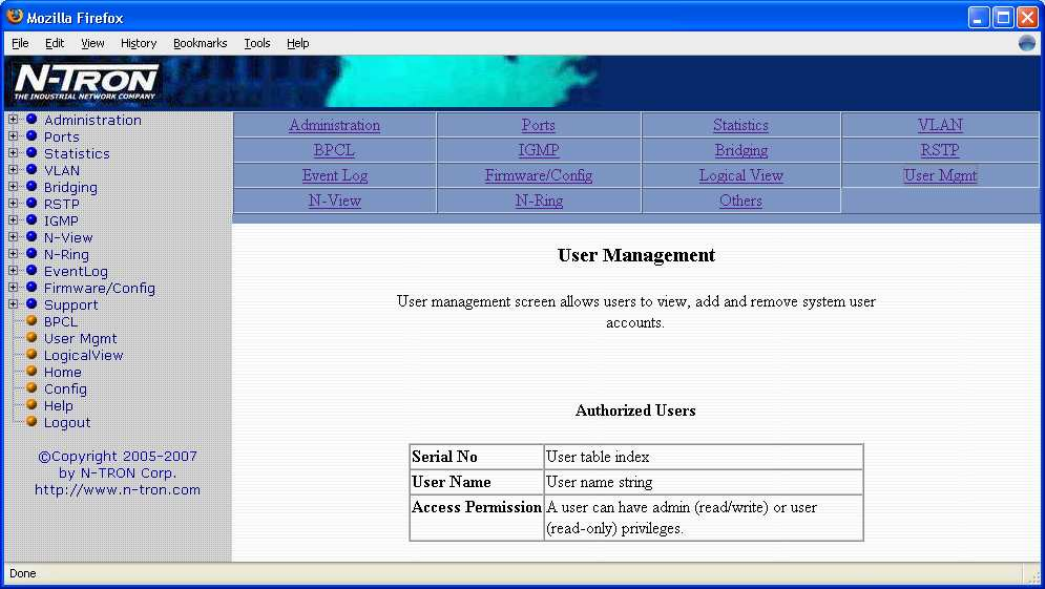Image resolution: width=1045 pixels, height=589 pixels.
Task: Open the Logical View link in navigation table
Action: tap(741, 176)
